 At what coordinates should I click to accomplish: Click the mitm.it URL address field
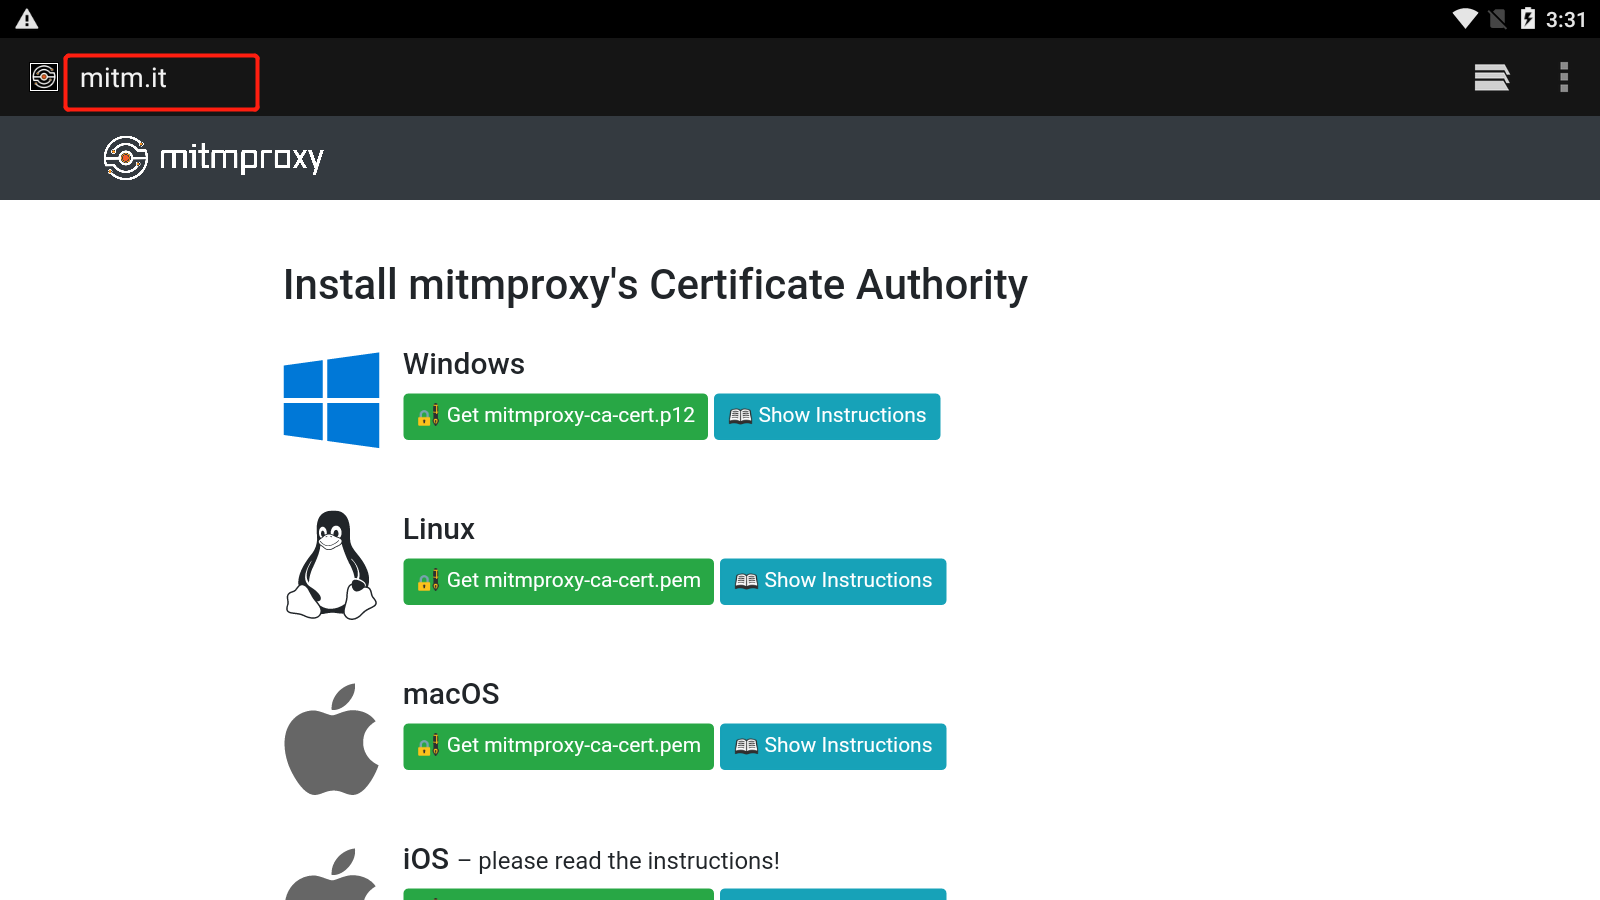tap(162, 82)
